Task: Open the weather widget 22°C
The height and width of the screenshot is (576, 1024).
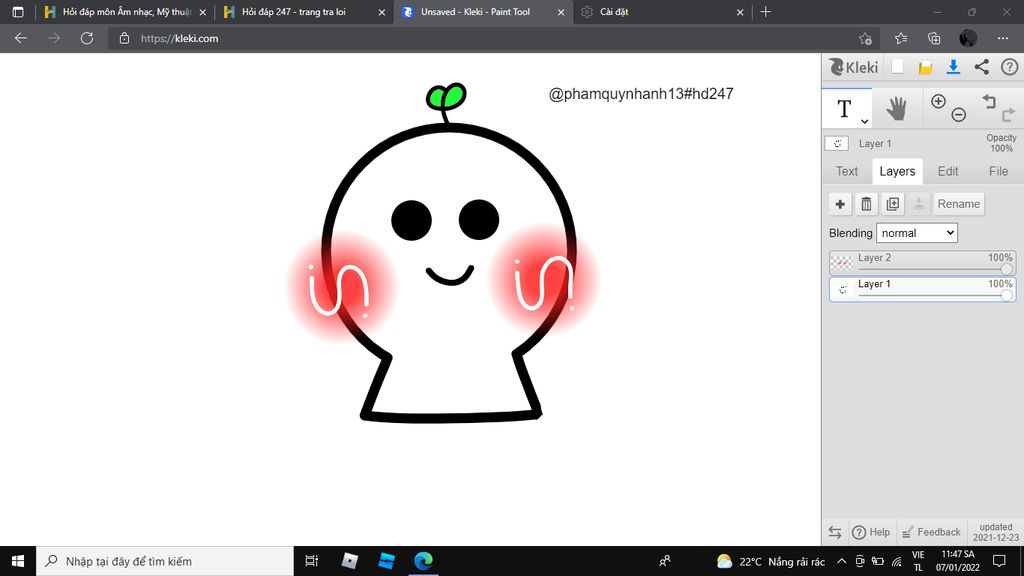Action: click(770, 562)
